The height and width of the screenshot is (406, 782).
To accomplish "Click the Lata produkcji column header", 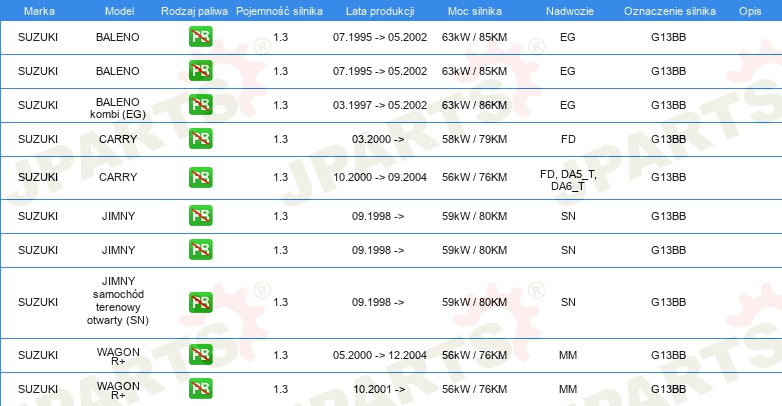I will coord(380,11).
